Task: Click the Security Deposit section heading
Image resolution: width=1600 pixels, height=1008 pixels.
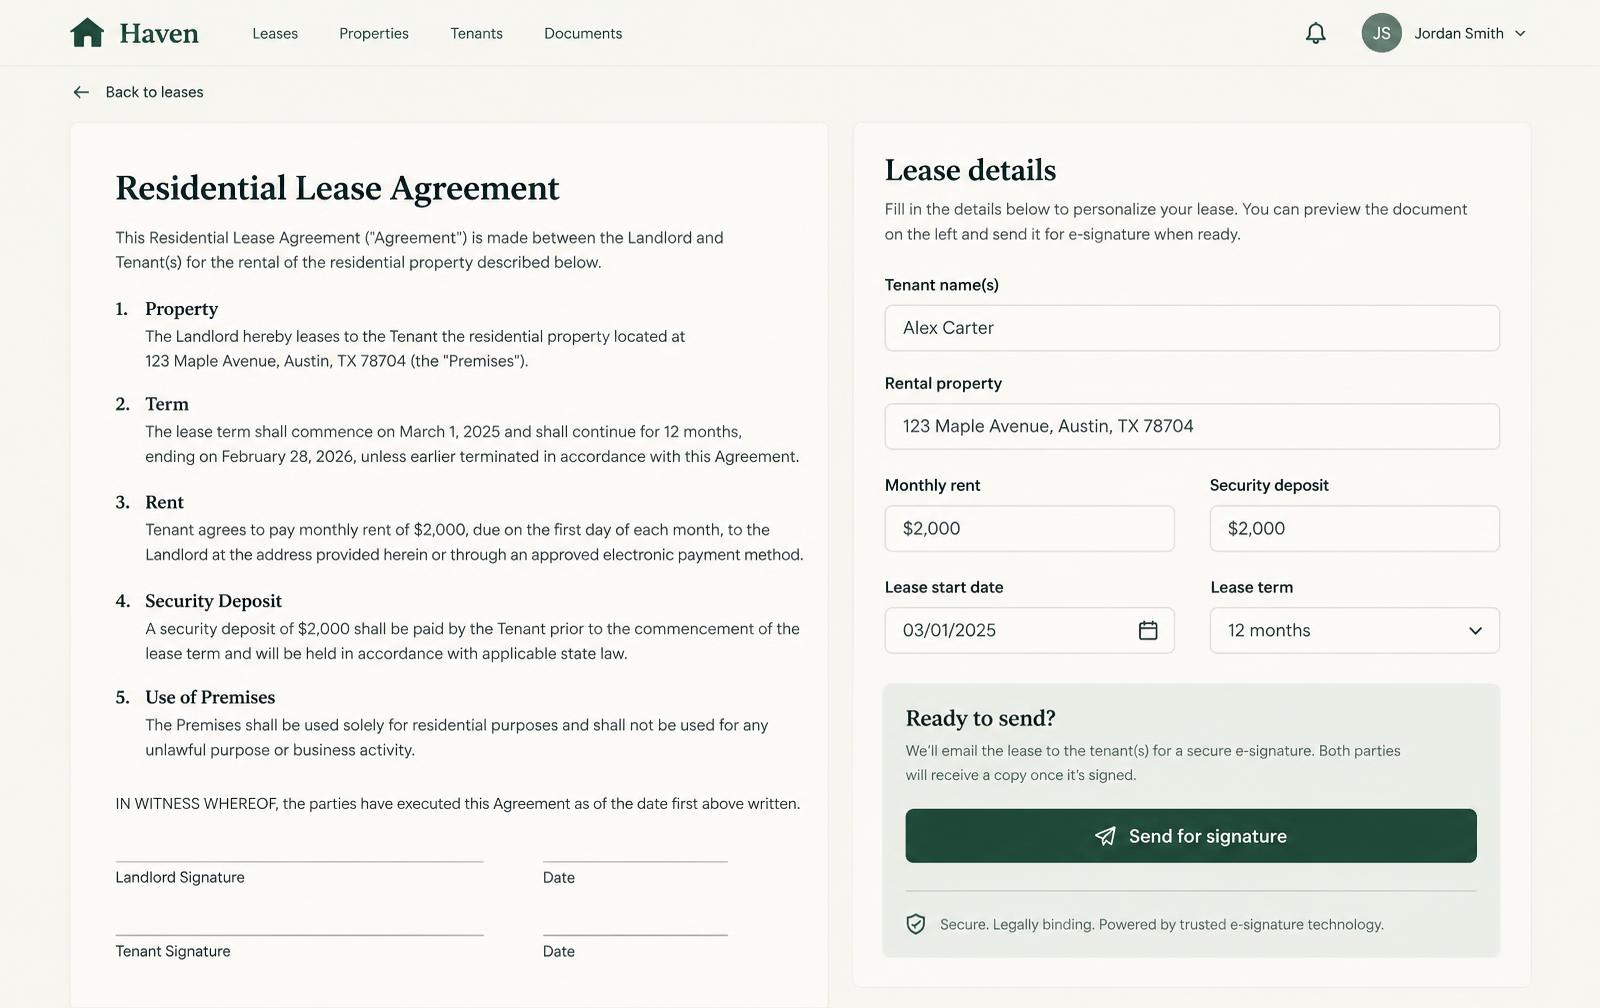Action: [213, 601]
